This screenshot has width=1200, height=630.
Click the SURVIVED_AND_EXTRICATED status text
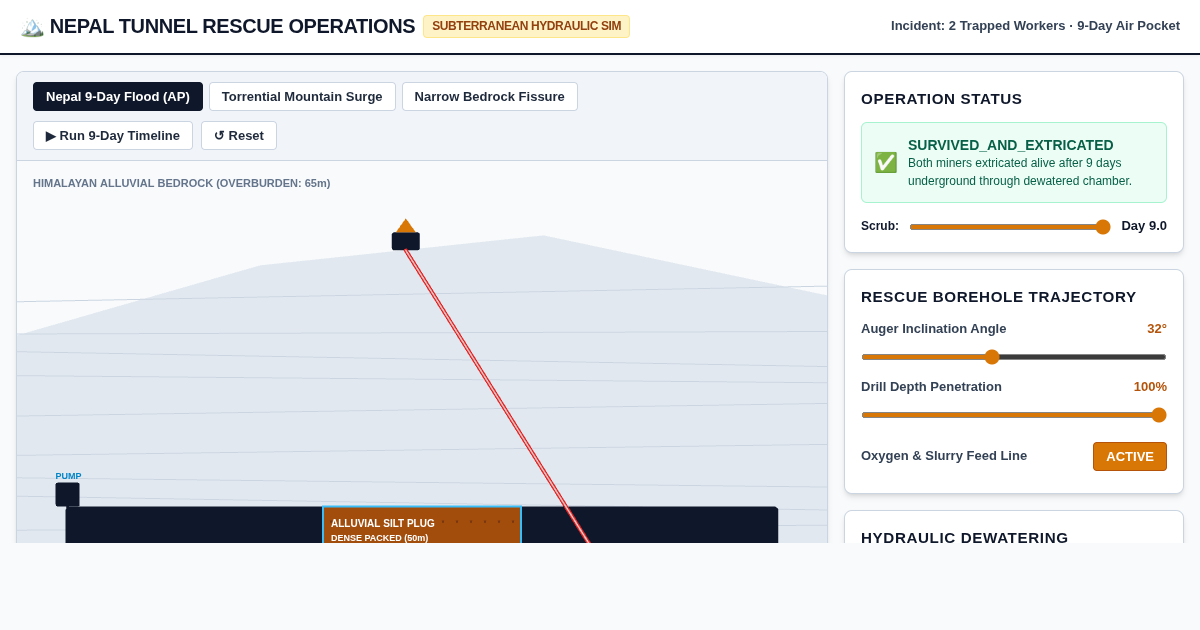click(1011, 145)
